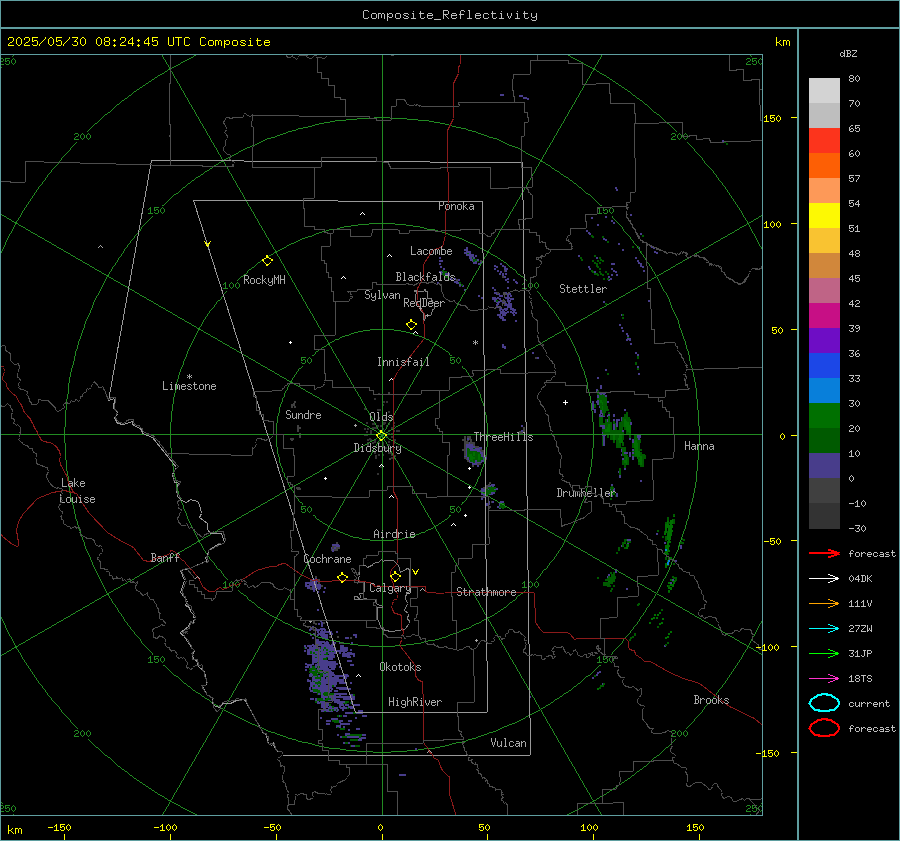Click the yellow V marker northwest of RockyMH
This screenshot has height=841, width=900.
[208, 244]
